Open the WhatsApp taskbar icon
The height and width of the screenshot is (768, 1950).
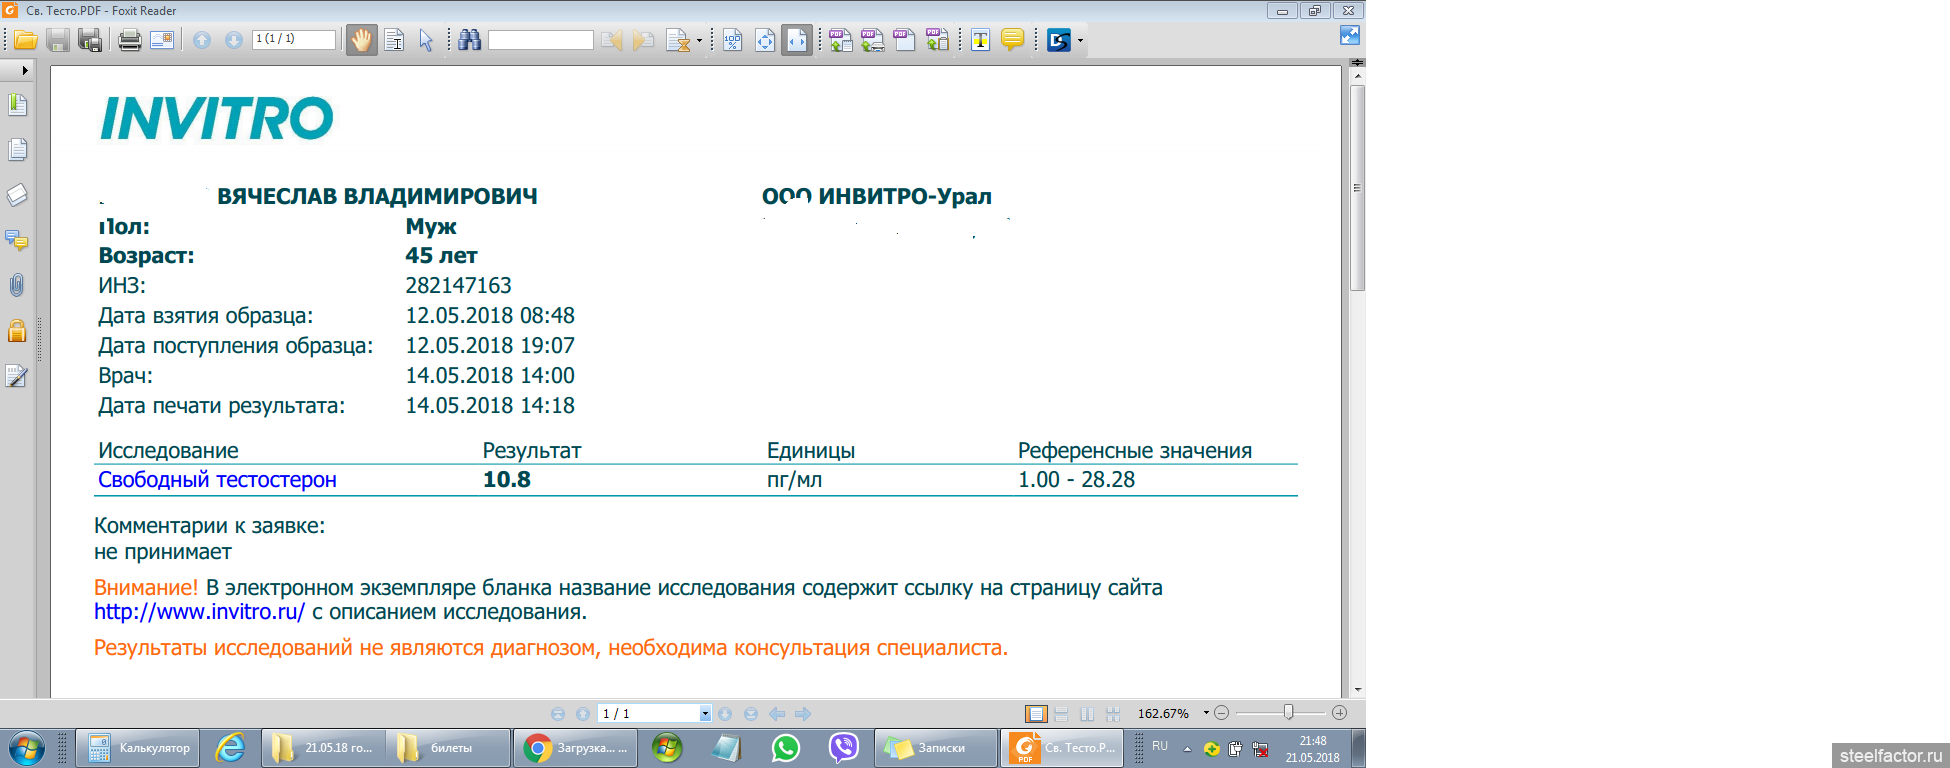[x=786, y=748]
